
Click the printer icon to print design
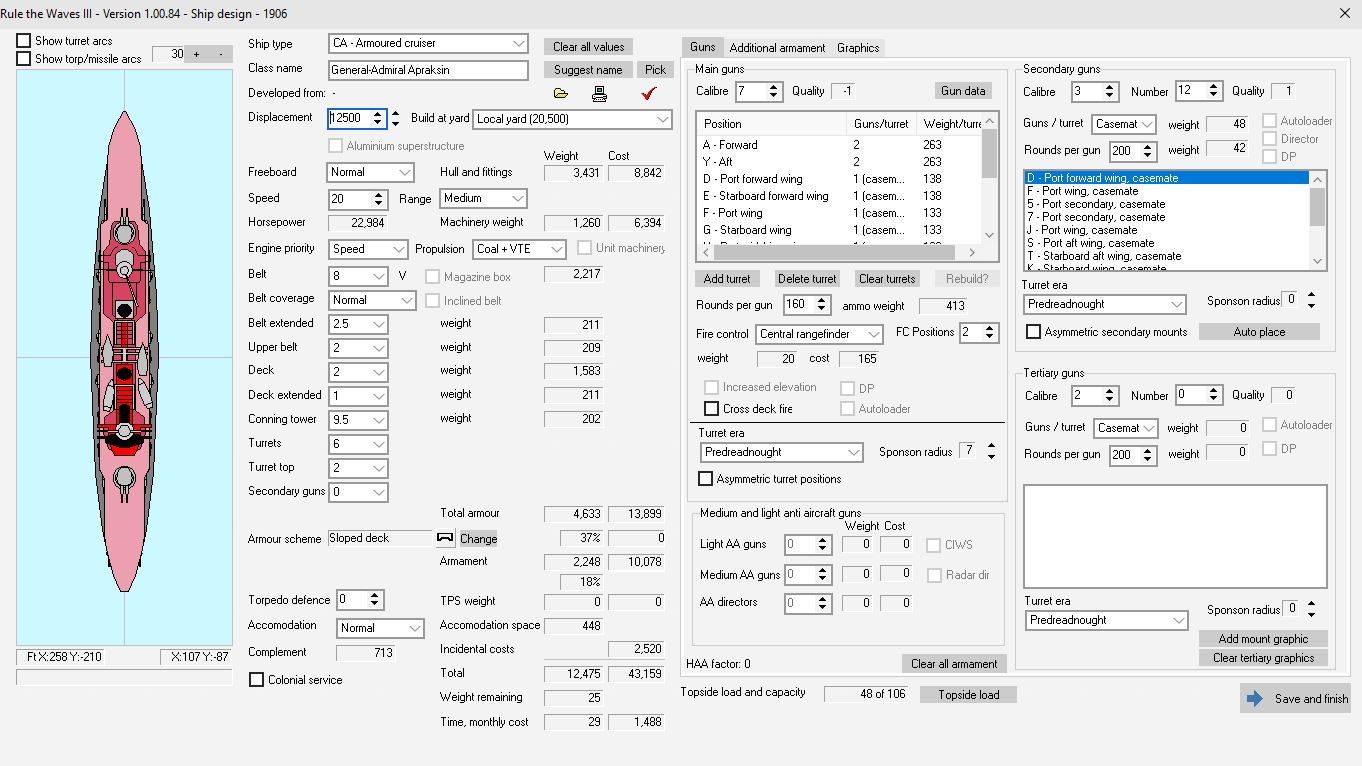[599, 94]
